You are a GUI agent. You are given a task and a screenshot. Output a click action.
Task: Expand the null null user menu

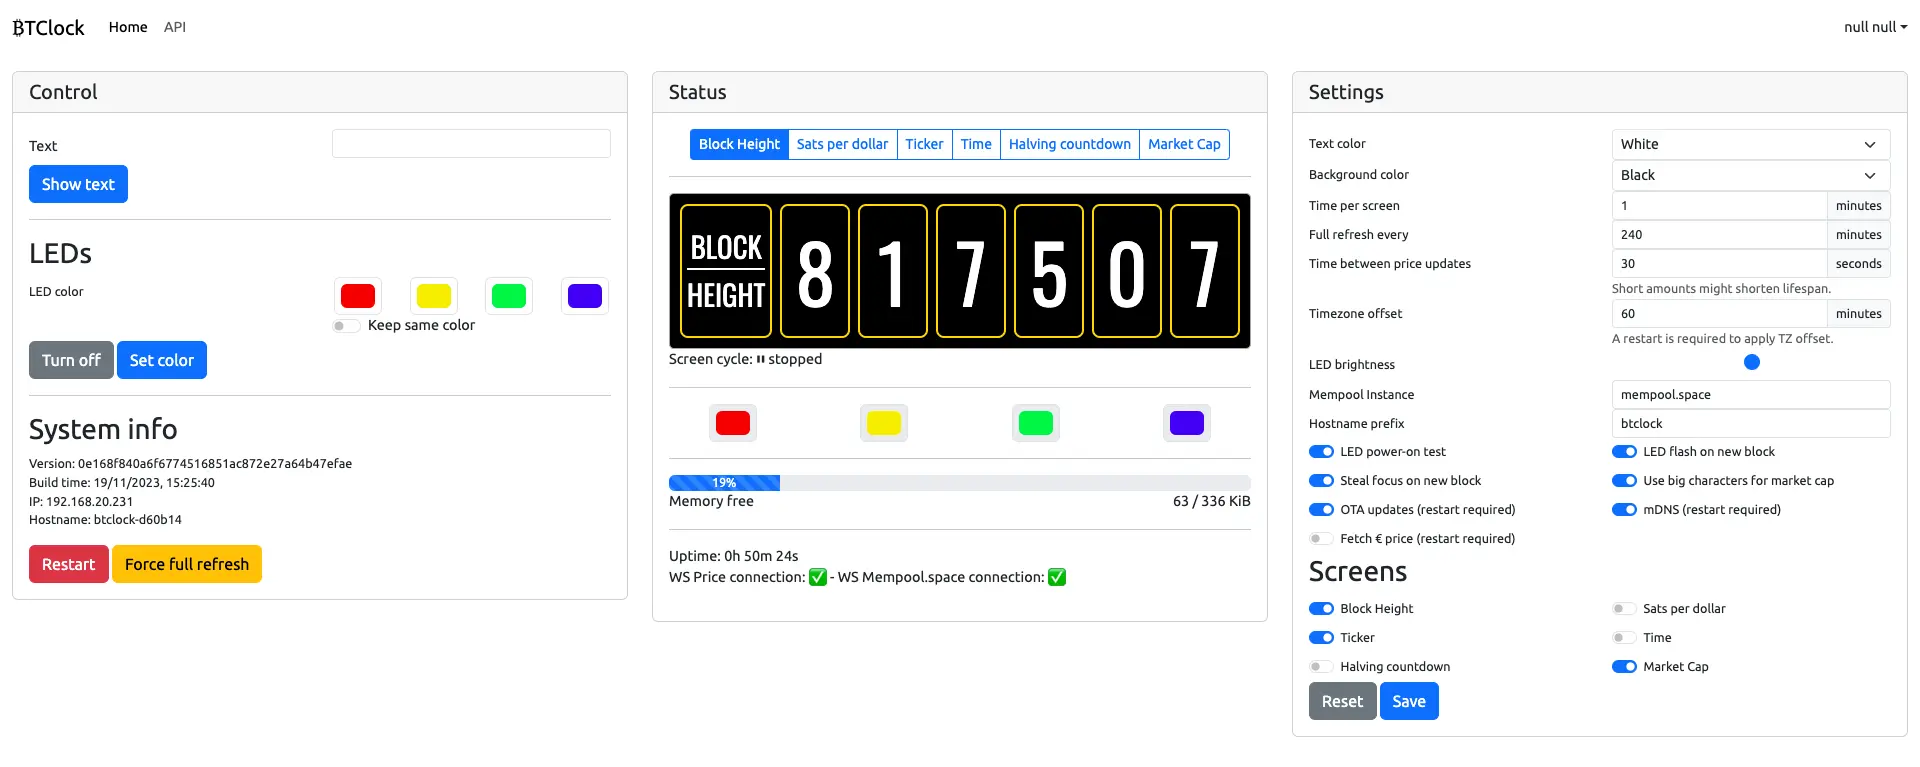tap(1875, 27)
